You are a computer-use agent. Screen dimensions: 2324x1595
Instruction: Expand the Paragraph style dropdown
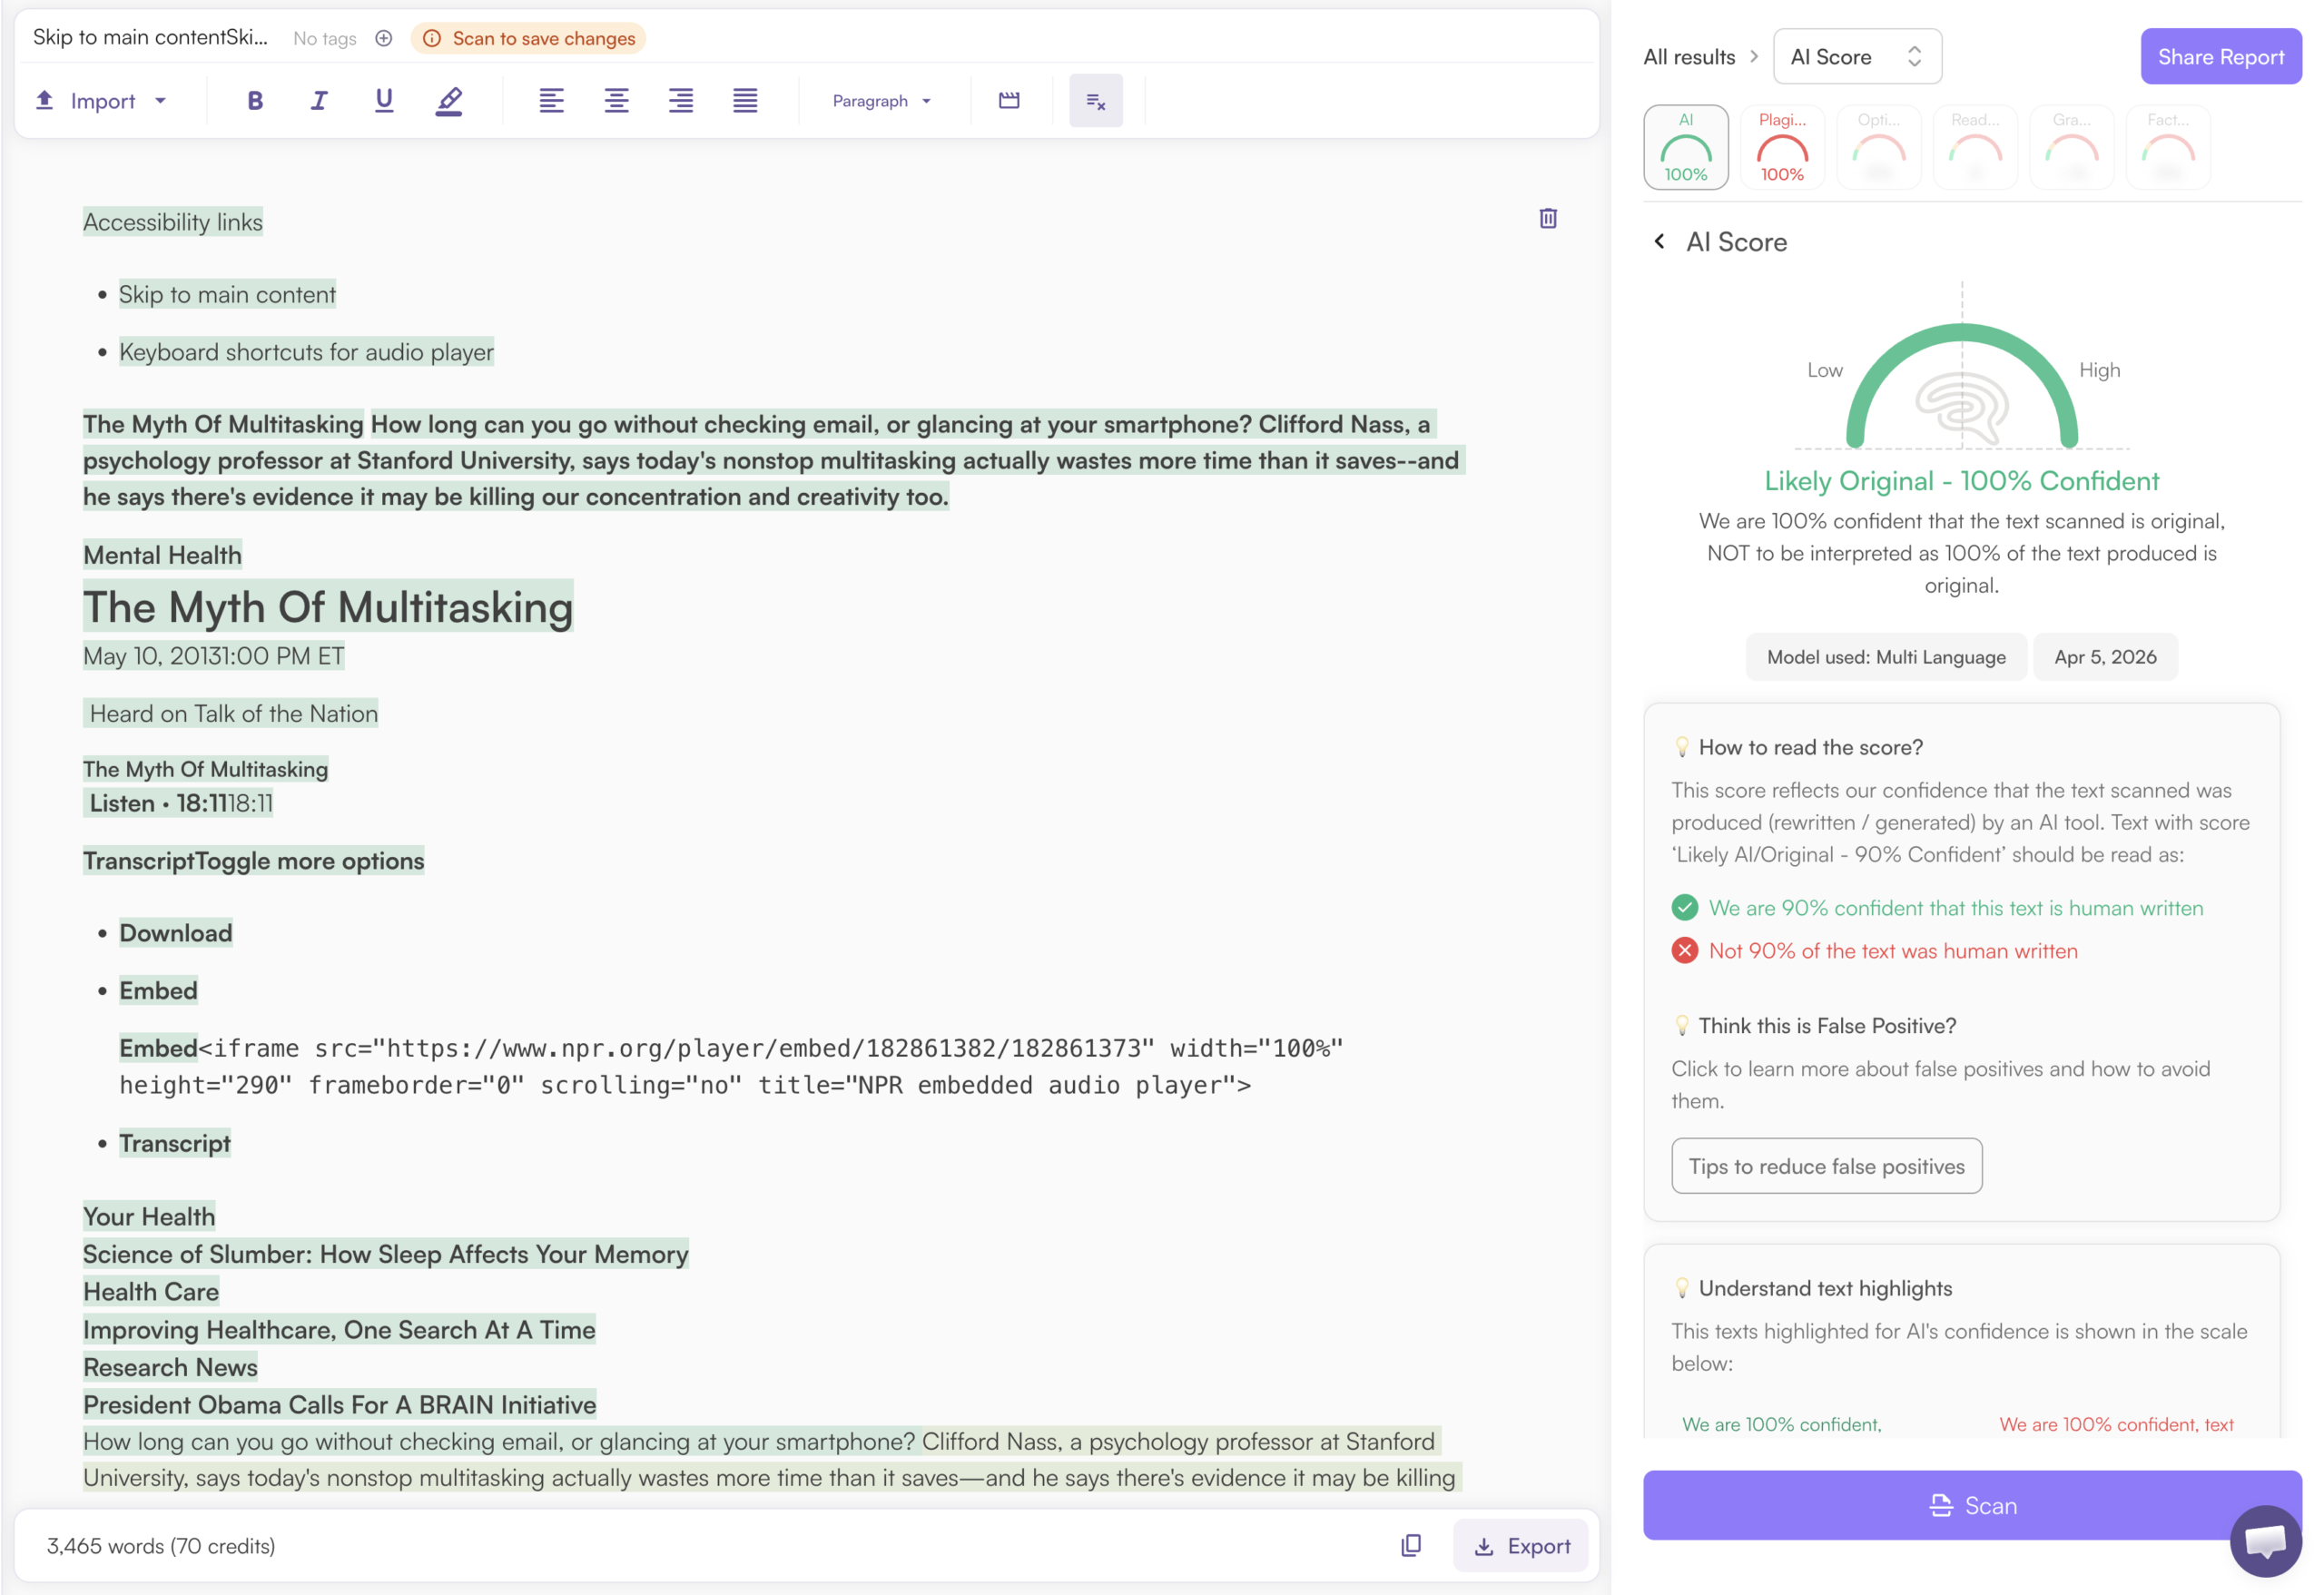tap(881, 100)
